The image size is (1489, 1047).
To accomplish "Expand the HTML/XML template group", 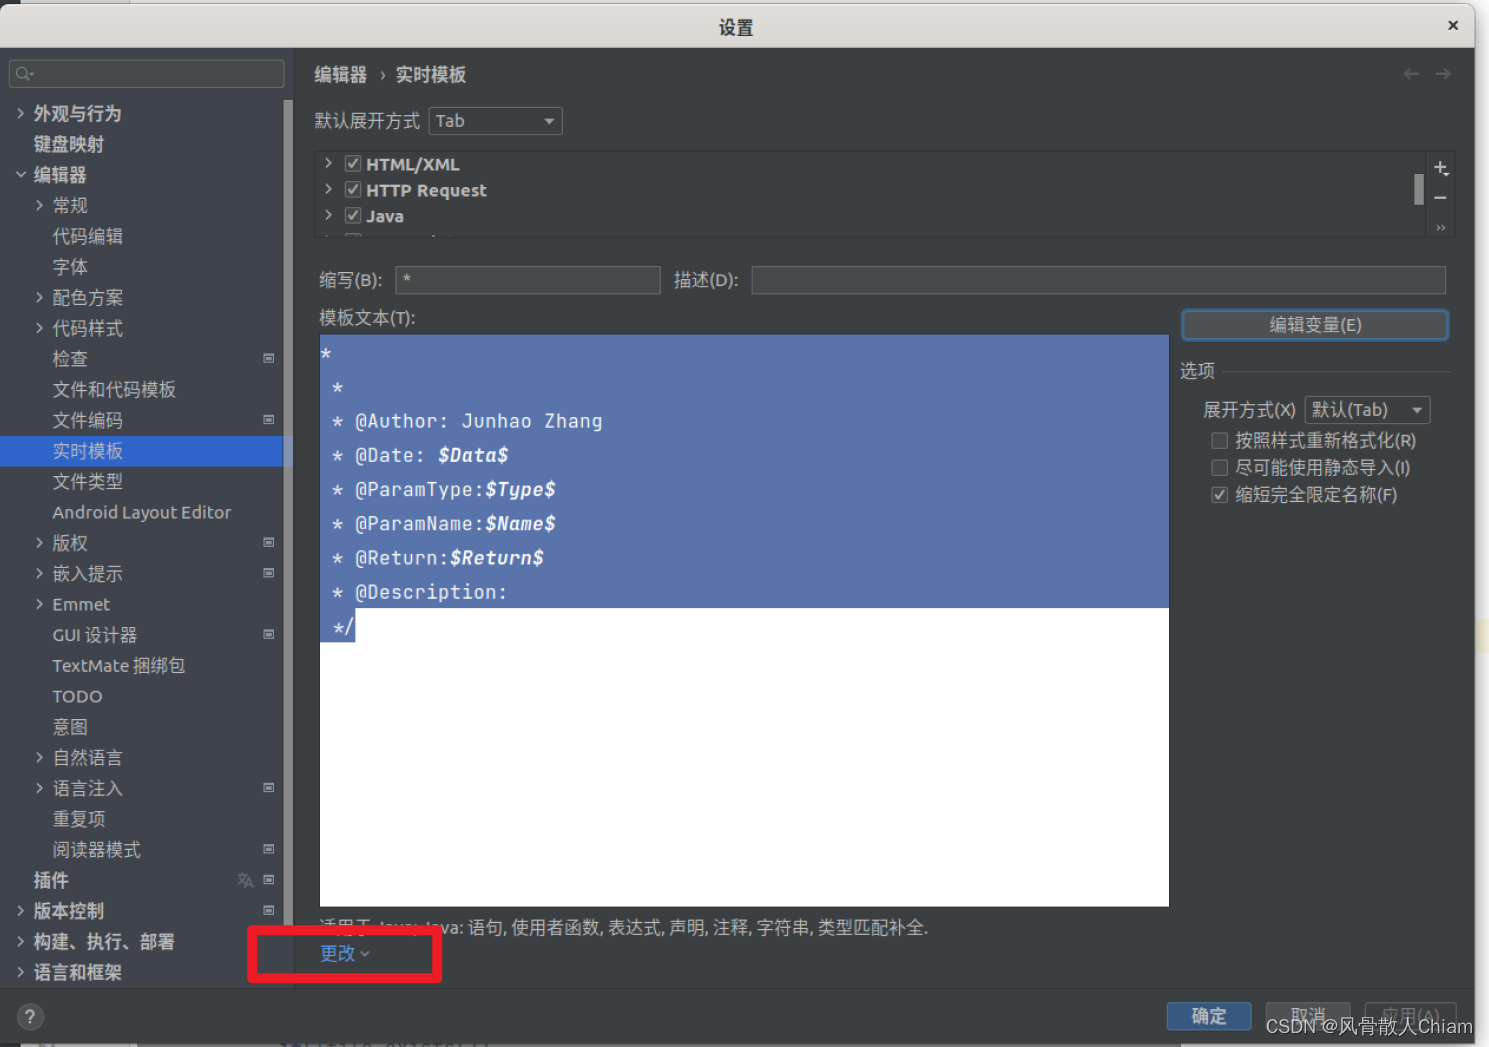I will point(329,162).
